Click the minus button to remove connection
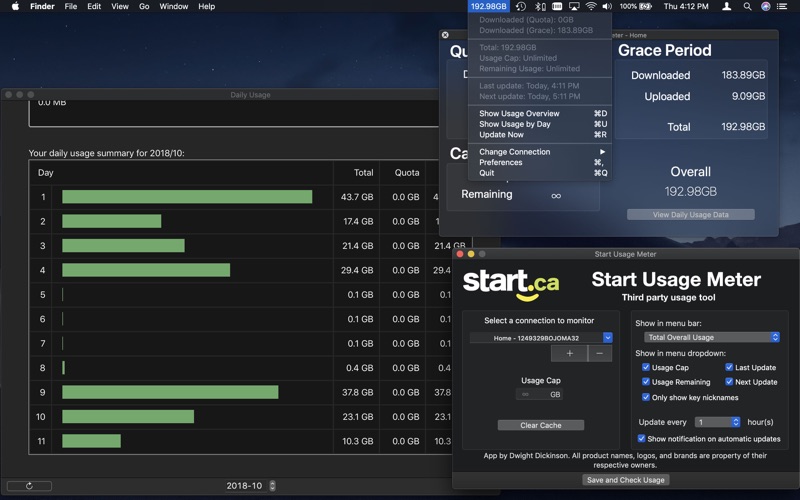 [600, 353]
